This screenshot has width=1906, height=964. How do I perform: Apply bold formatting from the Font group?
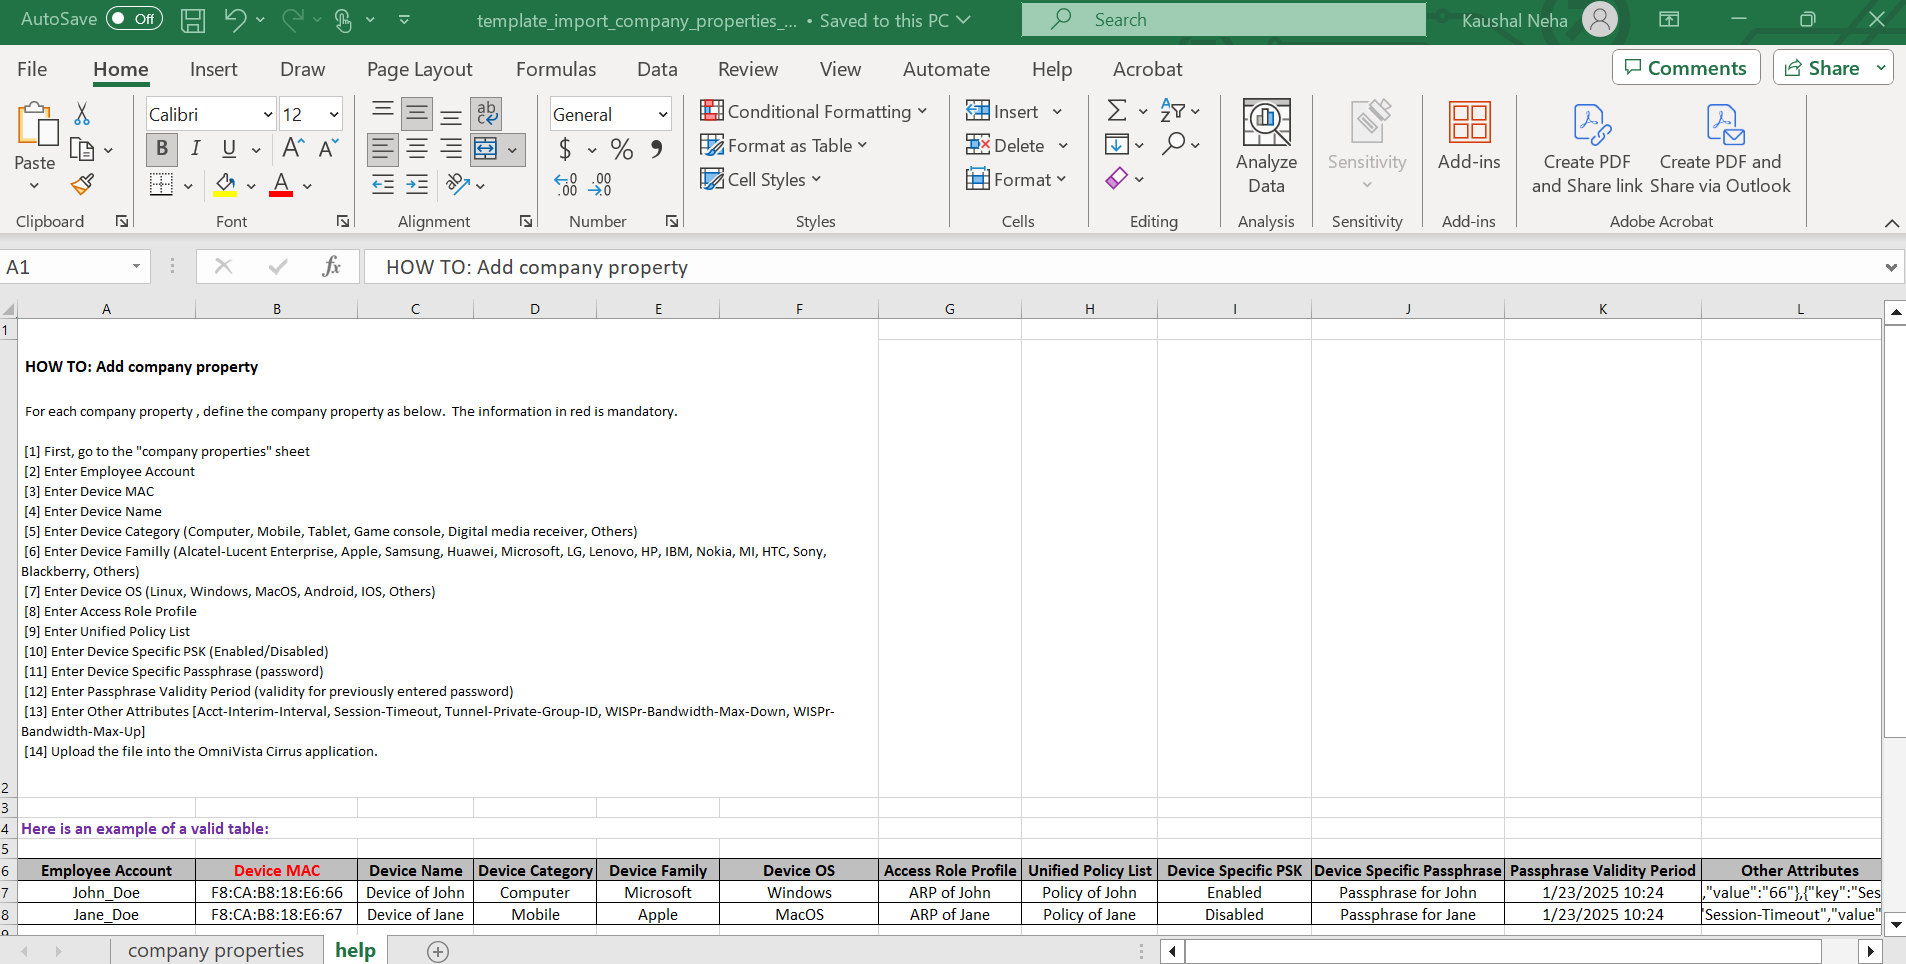coord(161,149)
